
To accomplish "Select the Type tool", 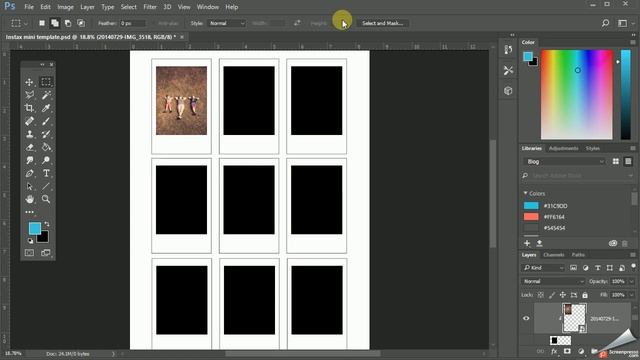I will (x=46, y=173).
